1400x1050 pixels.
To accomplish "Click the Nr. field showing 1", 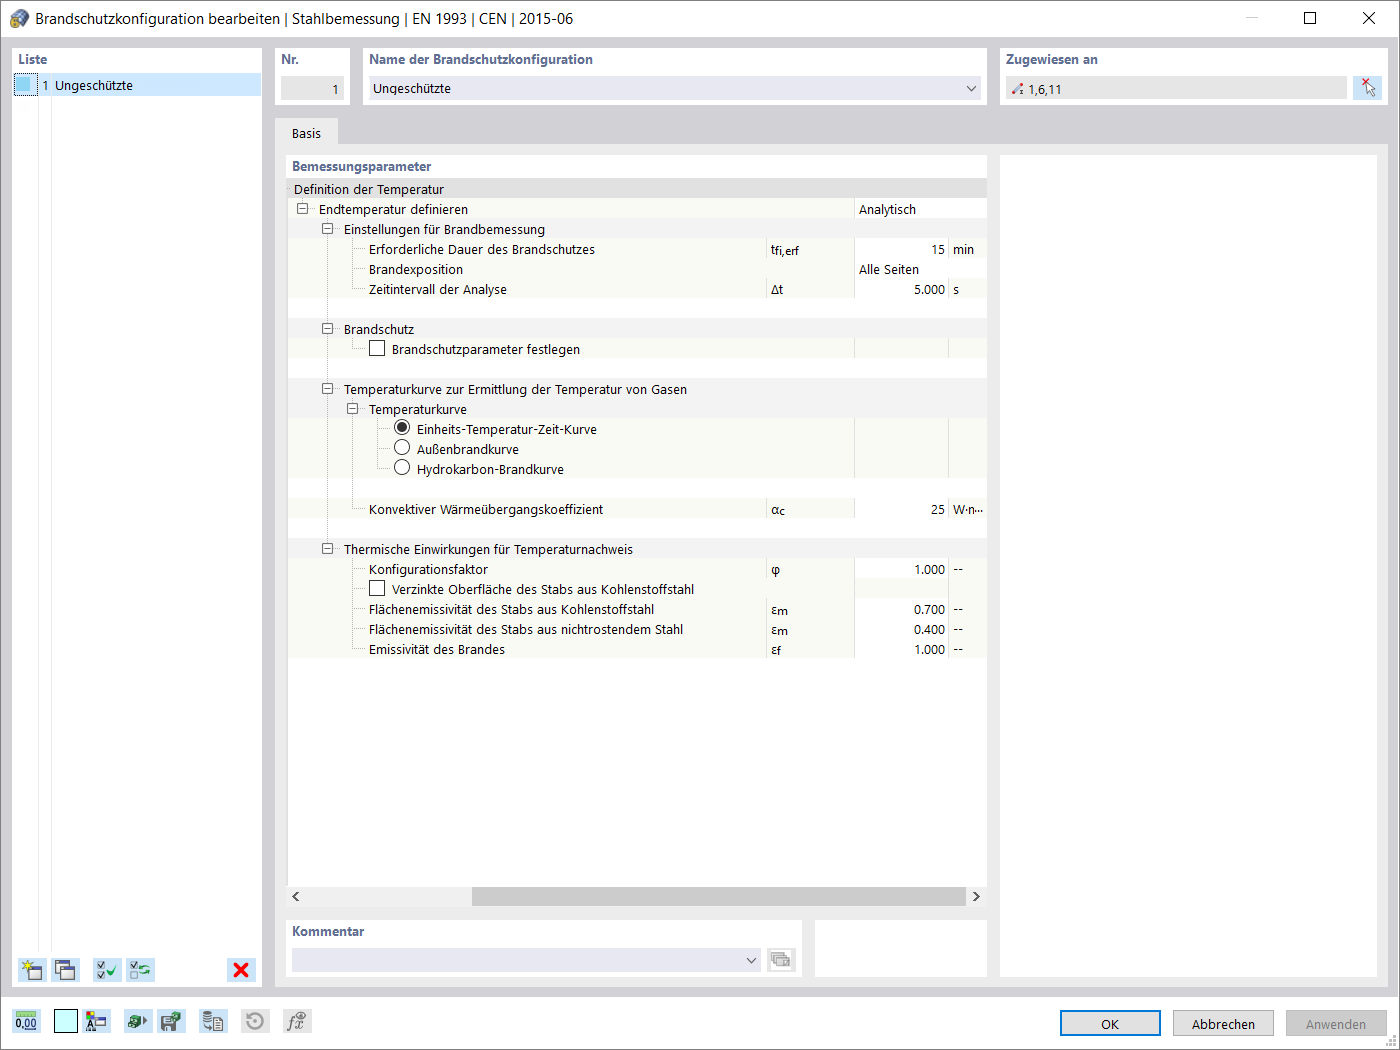I will [312, 88].
